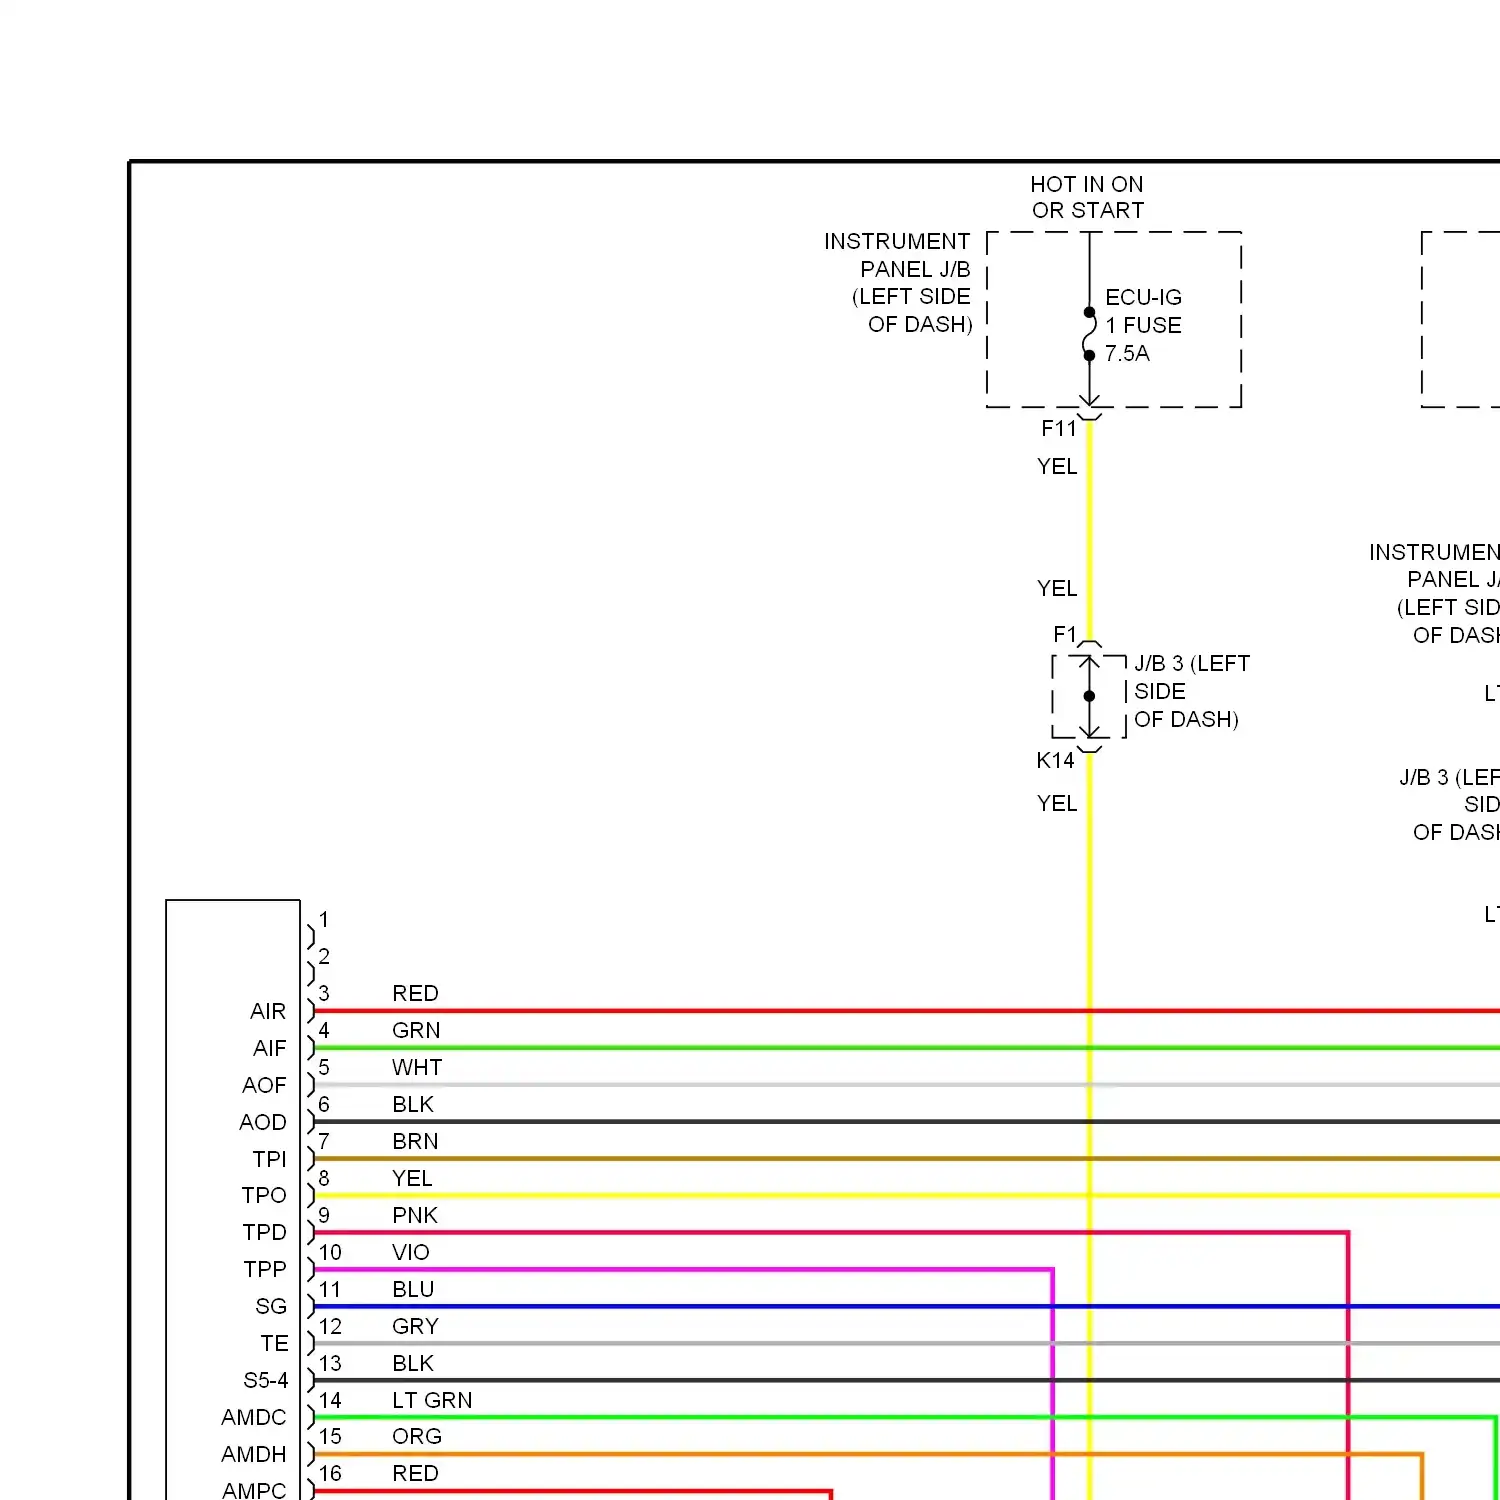Click the ORG wire color label
Viewport: 1500px width, 1500px height.
pos(417,1436)
